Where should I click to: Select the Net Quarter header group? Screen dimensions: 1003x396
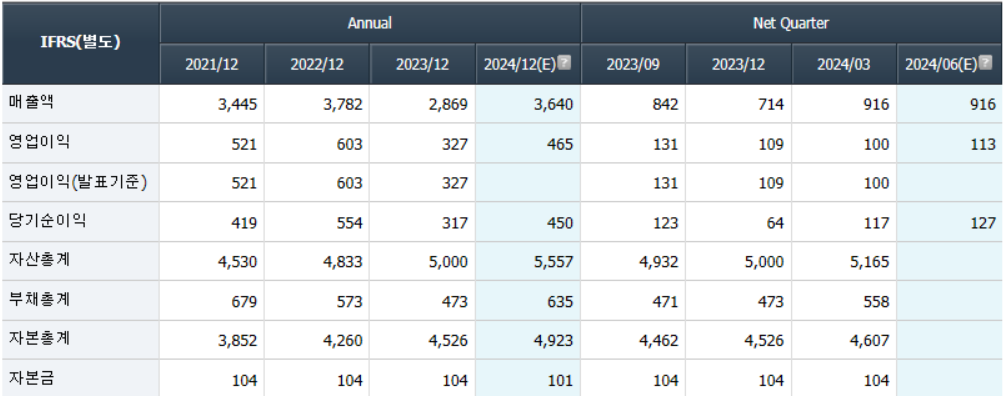click(791, 24)
